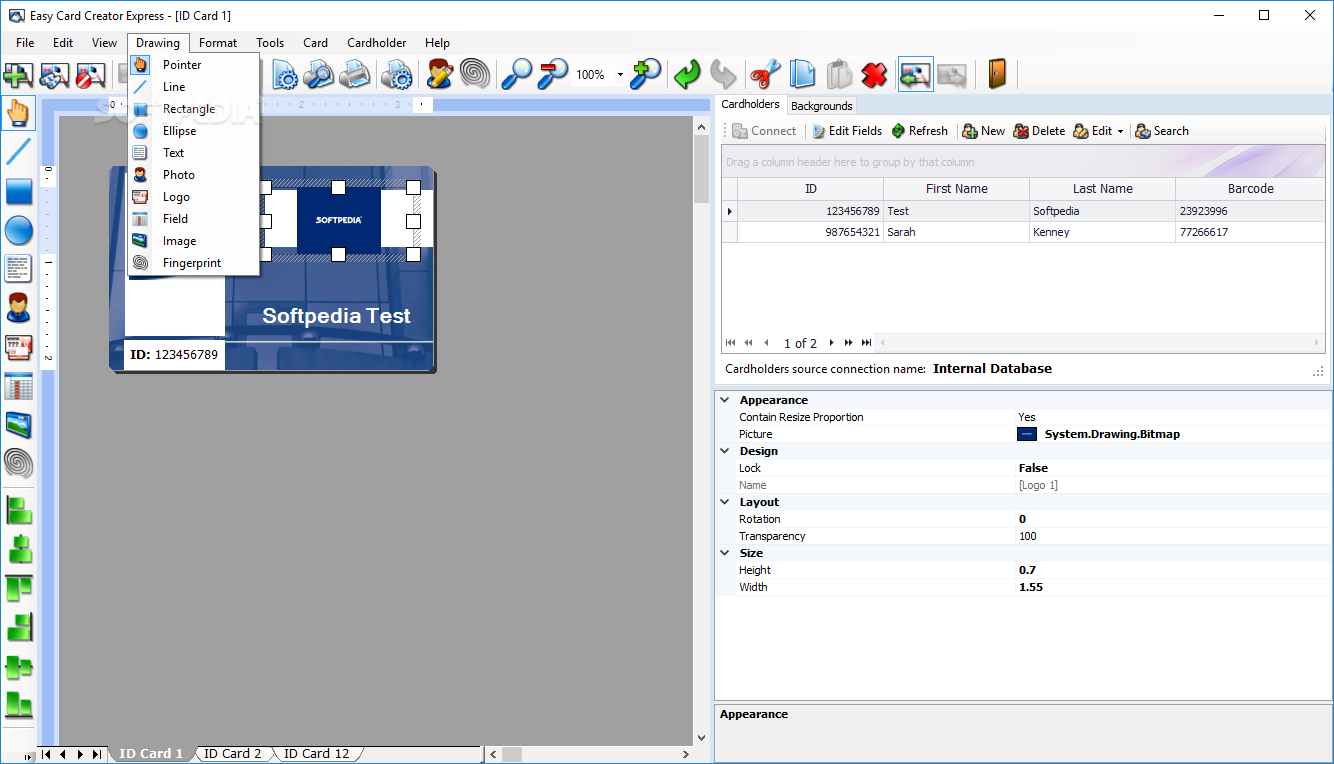The width and height of the screenshot is (1334, 764).
Task: Choose Text from the Drawing menu
Action: pos(193,153)
